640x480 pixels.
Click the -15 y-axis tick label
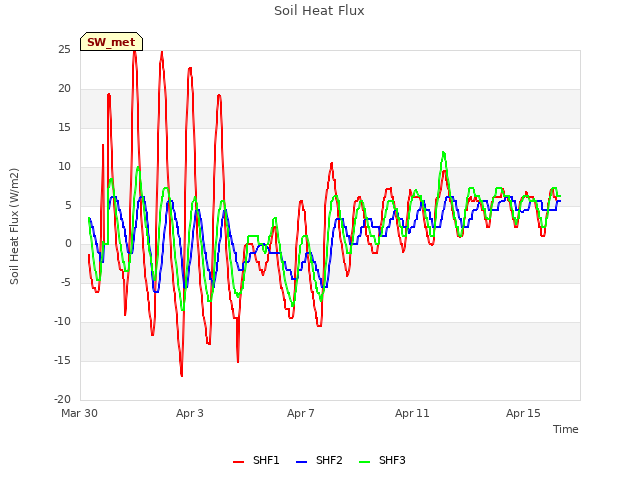coord(63,360)
